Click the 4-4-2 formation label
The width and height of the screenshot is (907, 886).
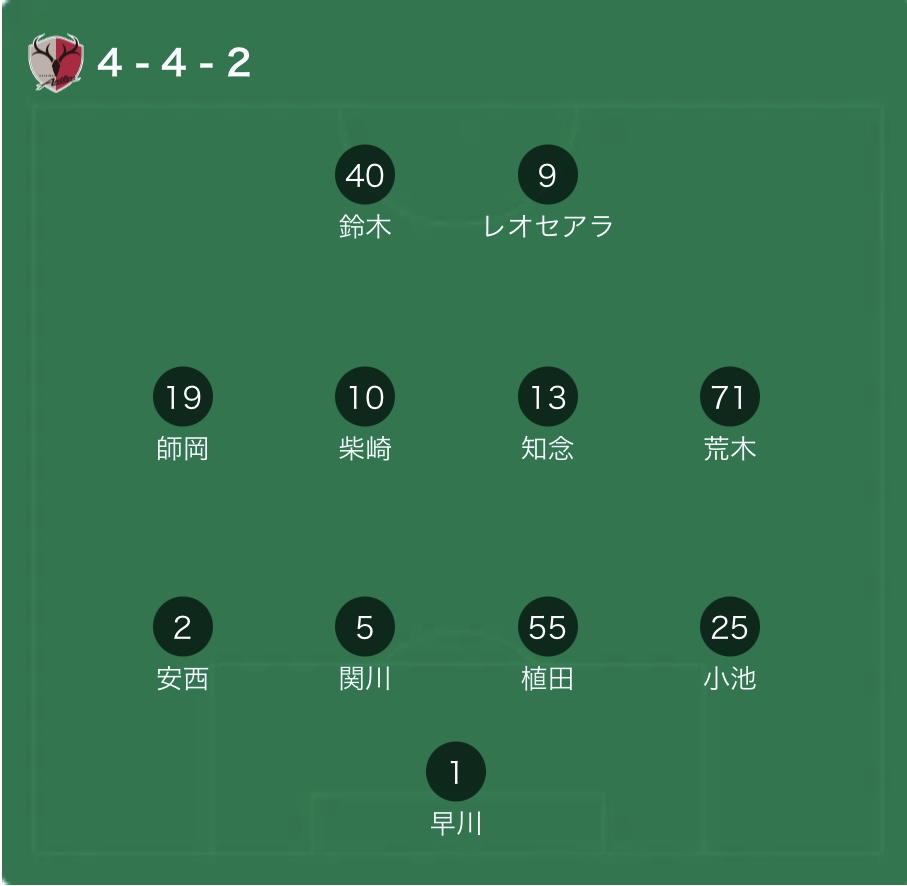(174, 62)
